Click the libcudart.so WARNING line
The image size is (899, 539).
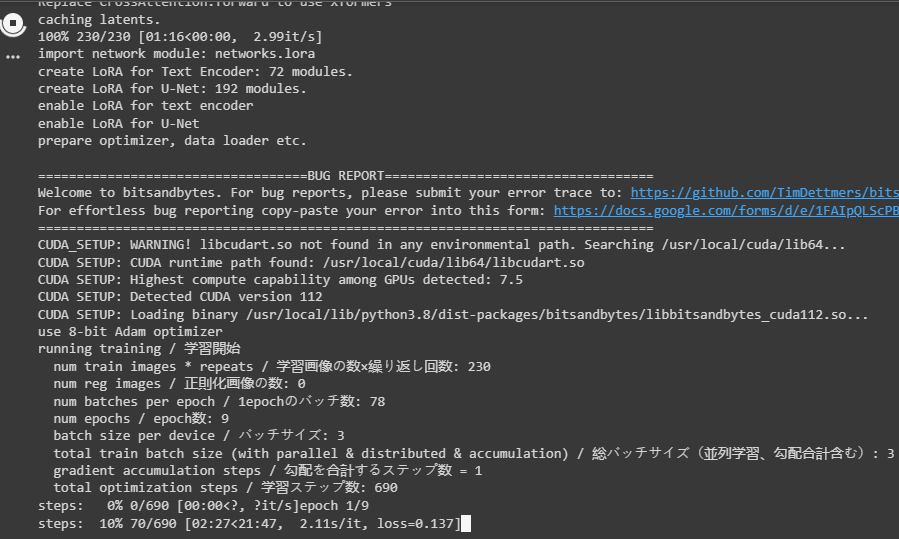coord(441,245)
